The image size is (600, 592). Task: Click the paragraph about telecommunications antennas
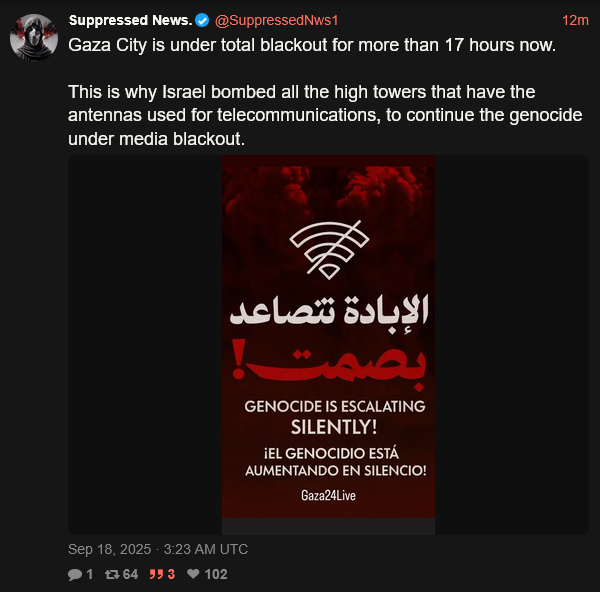[325, 115]
